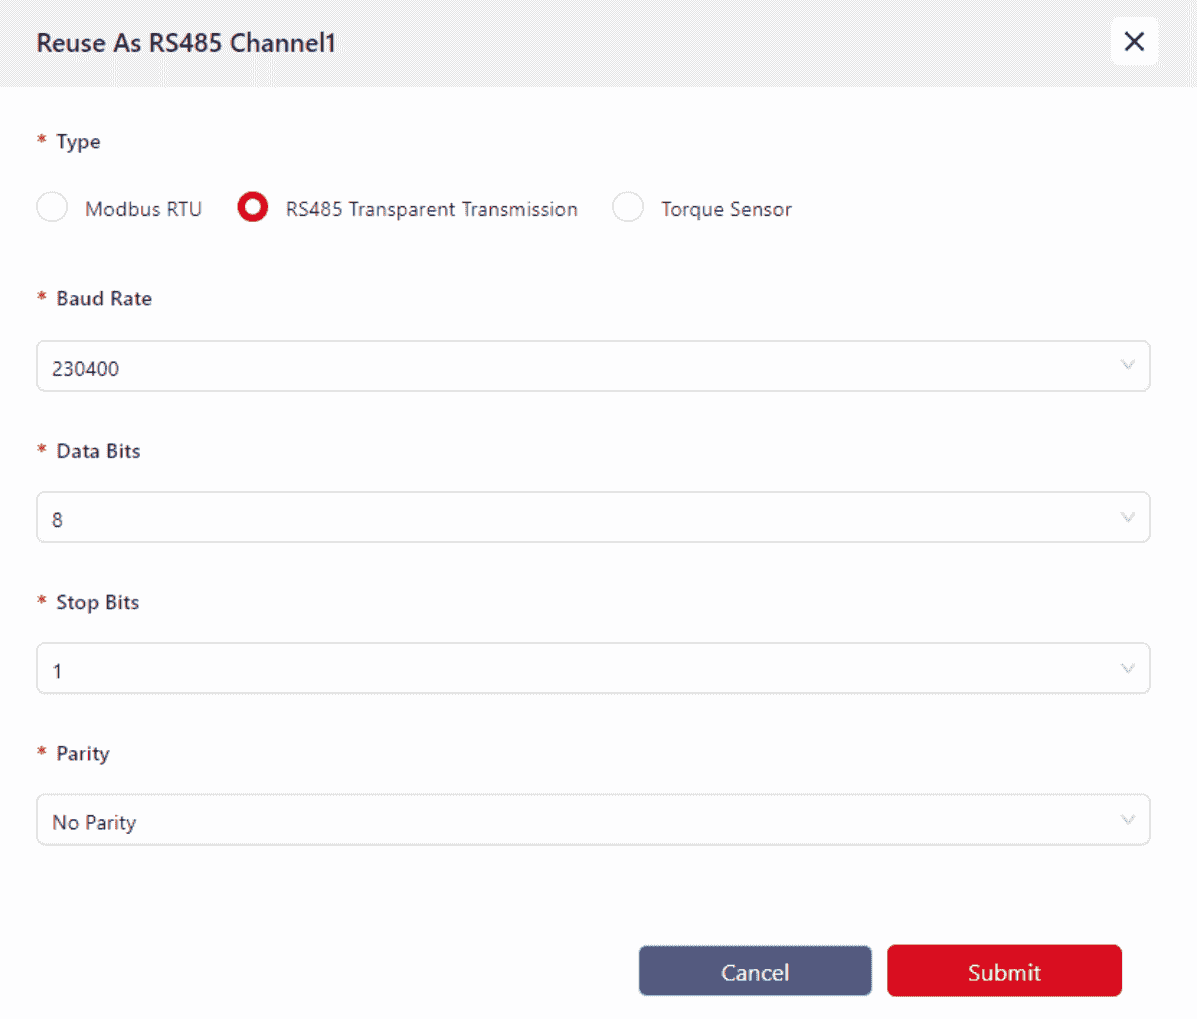1197x1019 pixels.
Task: Open the Parity dropdown
Action: pos(592,820)
